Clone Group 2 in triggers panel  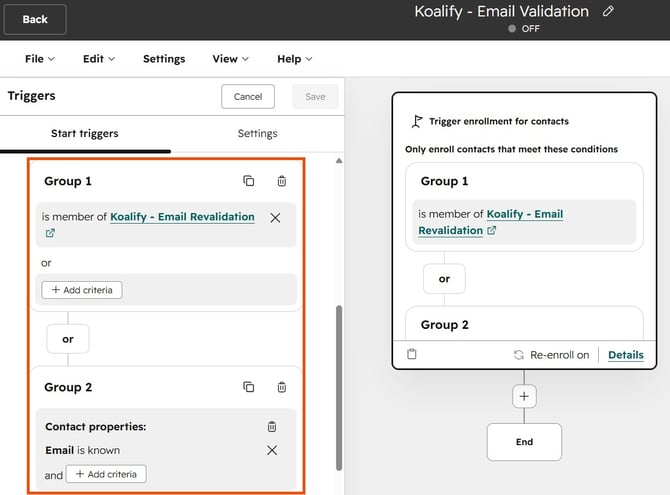(248, 387)
